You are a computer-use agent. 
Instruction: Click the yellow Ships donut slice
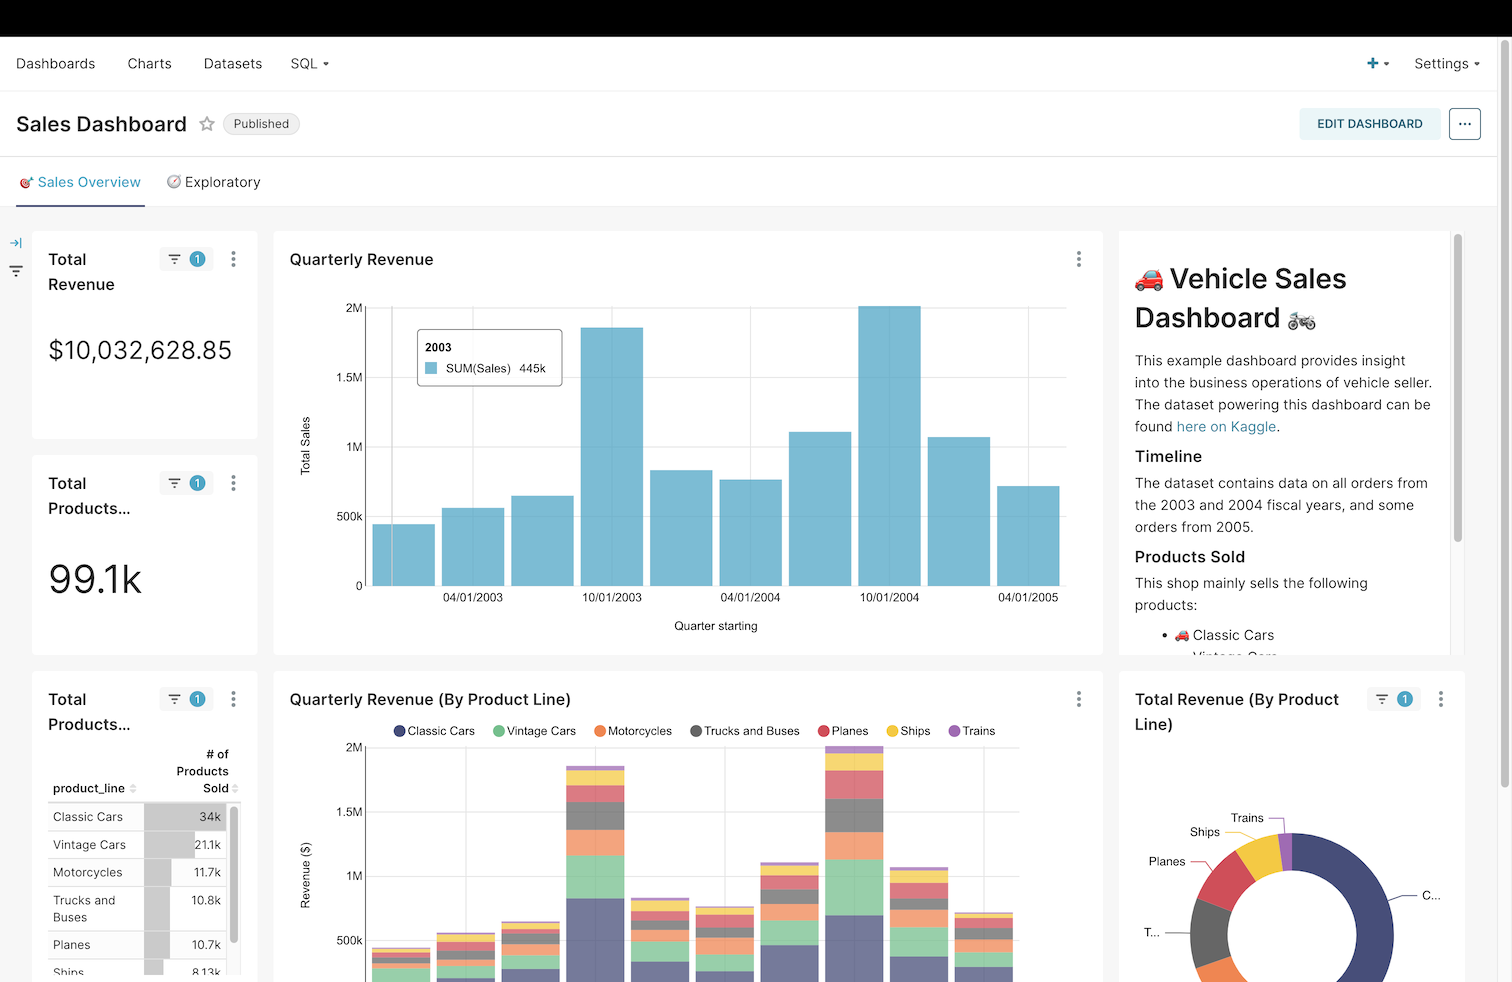click(x=1260, y=857)
